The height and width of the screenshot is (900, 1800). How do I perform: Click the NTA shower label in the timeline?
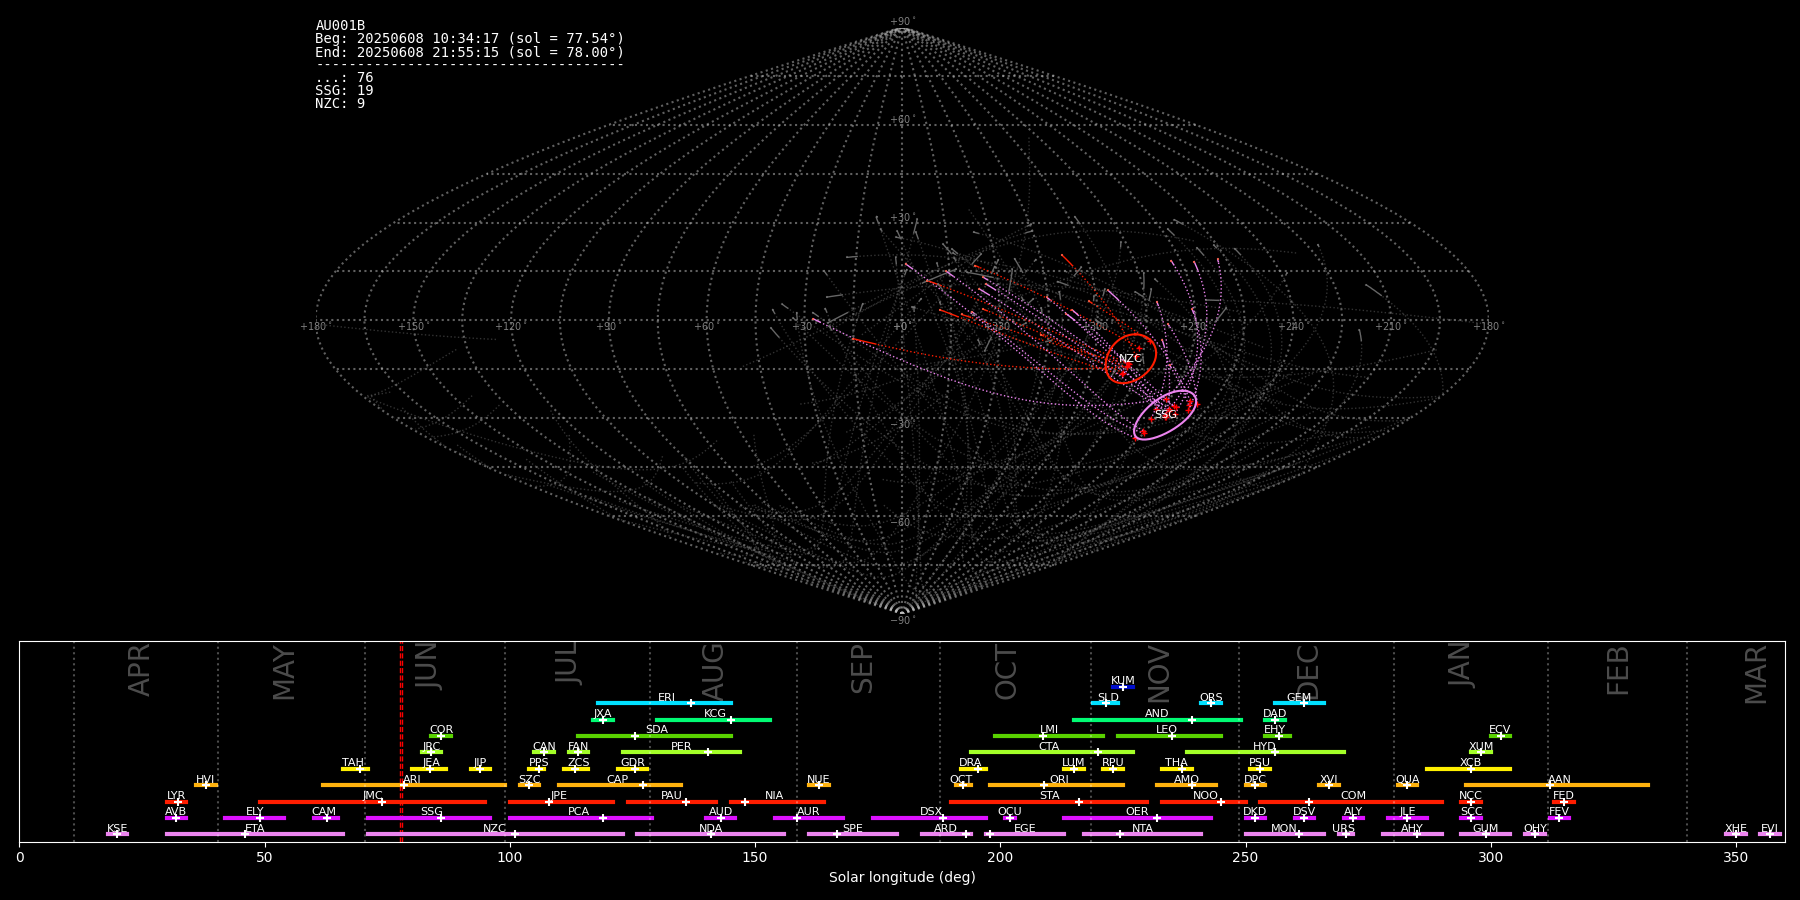pyautogui.click(x=1142, y=829)
